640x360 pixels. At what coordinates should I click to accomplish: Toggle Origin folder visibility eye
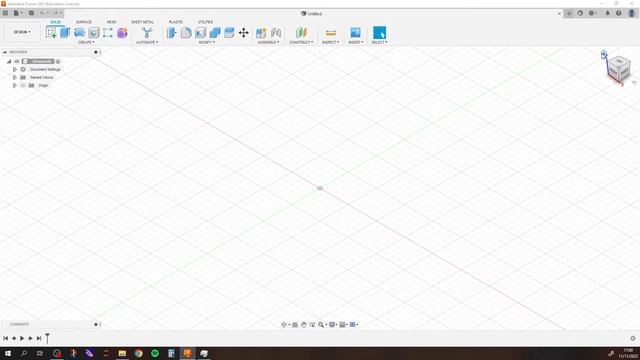(x=23, y=85)
